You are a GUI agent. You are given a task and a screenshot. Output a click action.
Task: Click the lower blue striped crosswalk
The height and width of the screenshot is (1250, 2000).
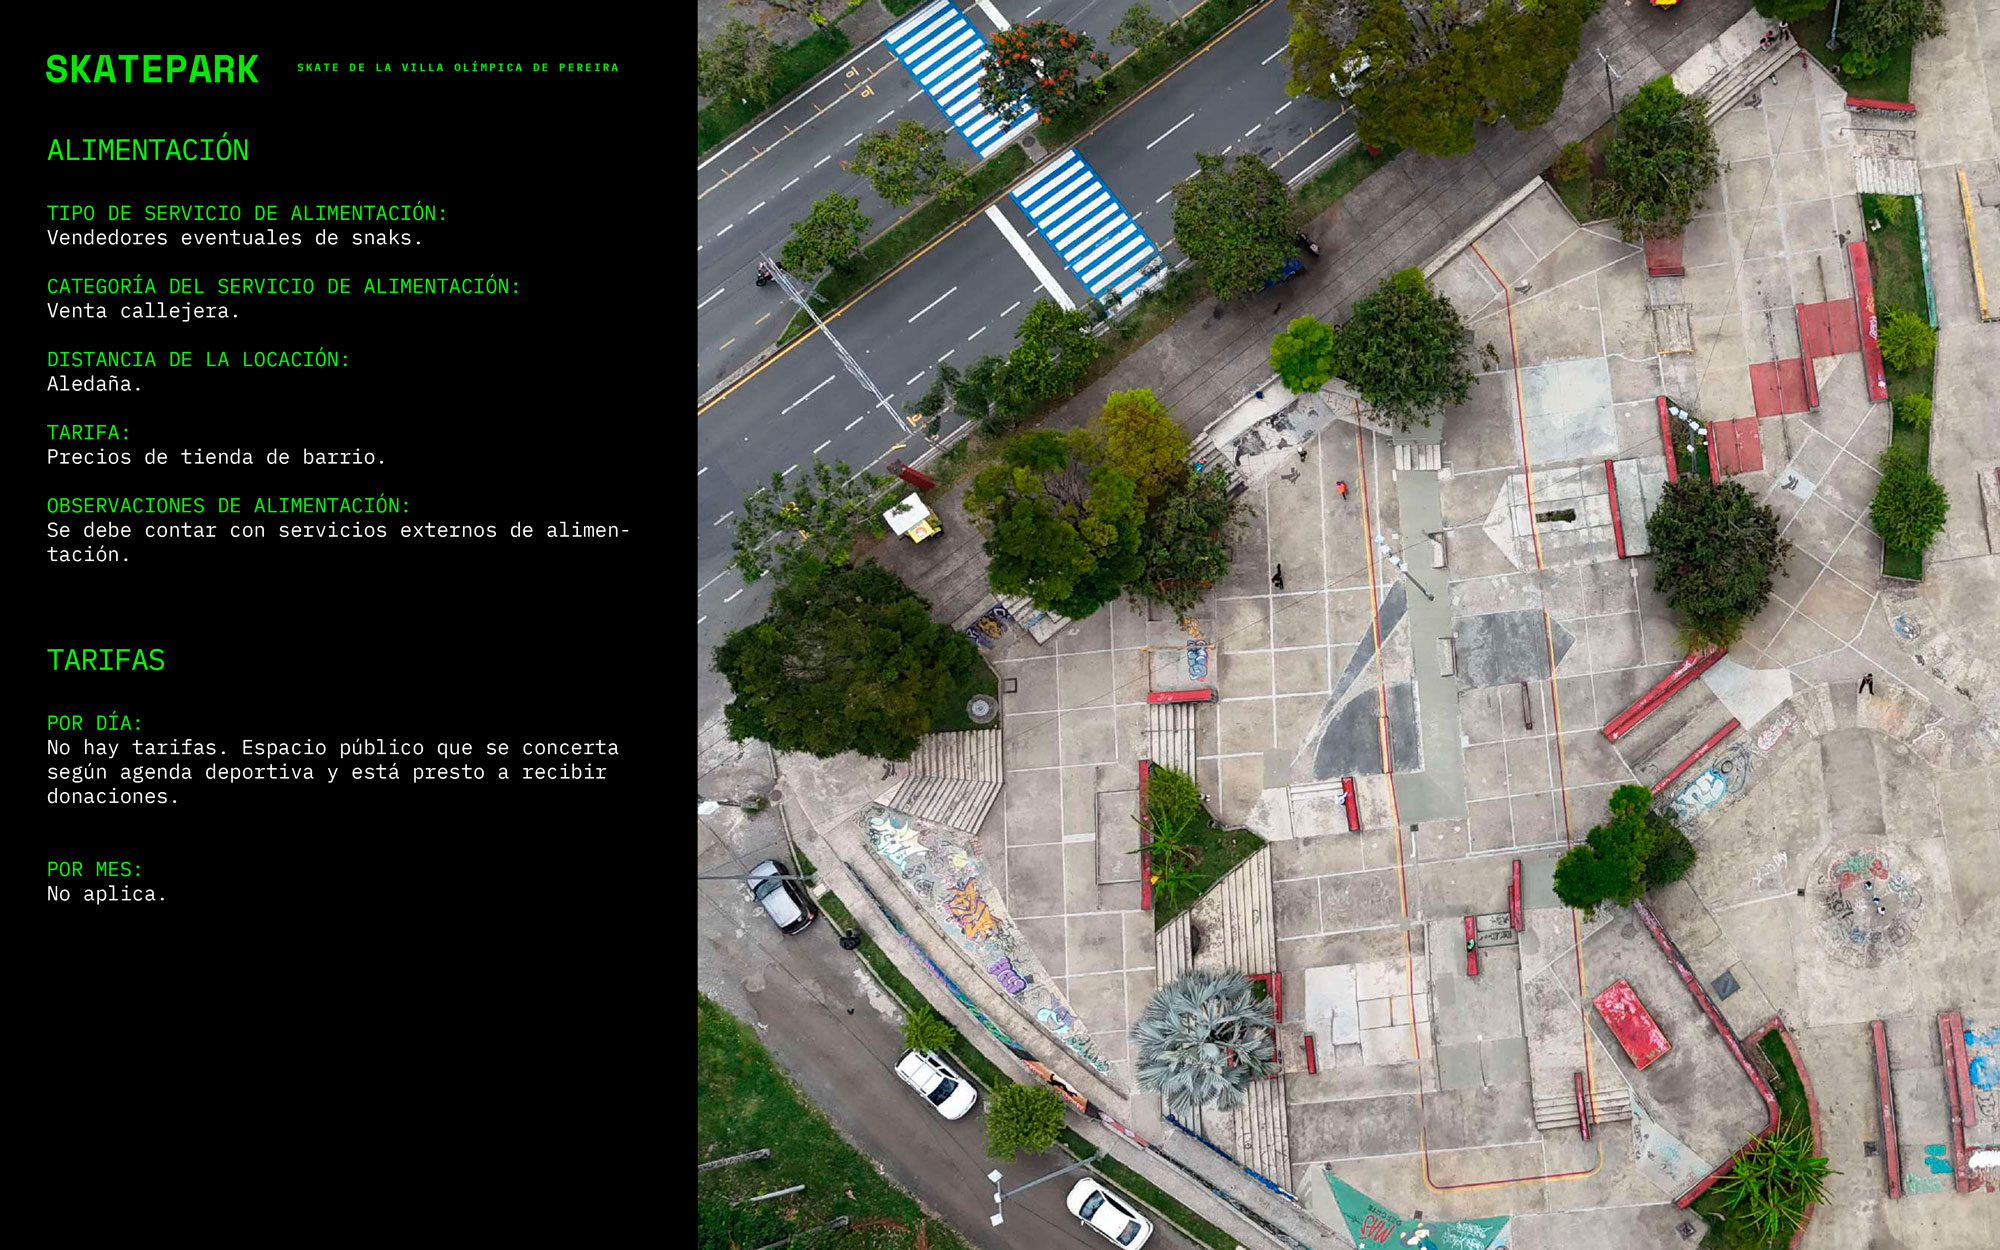1090,225
